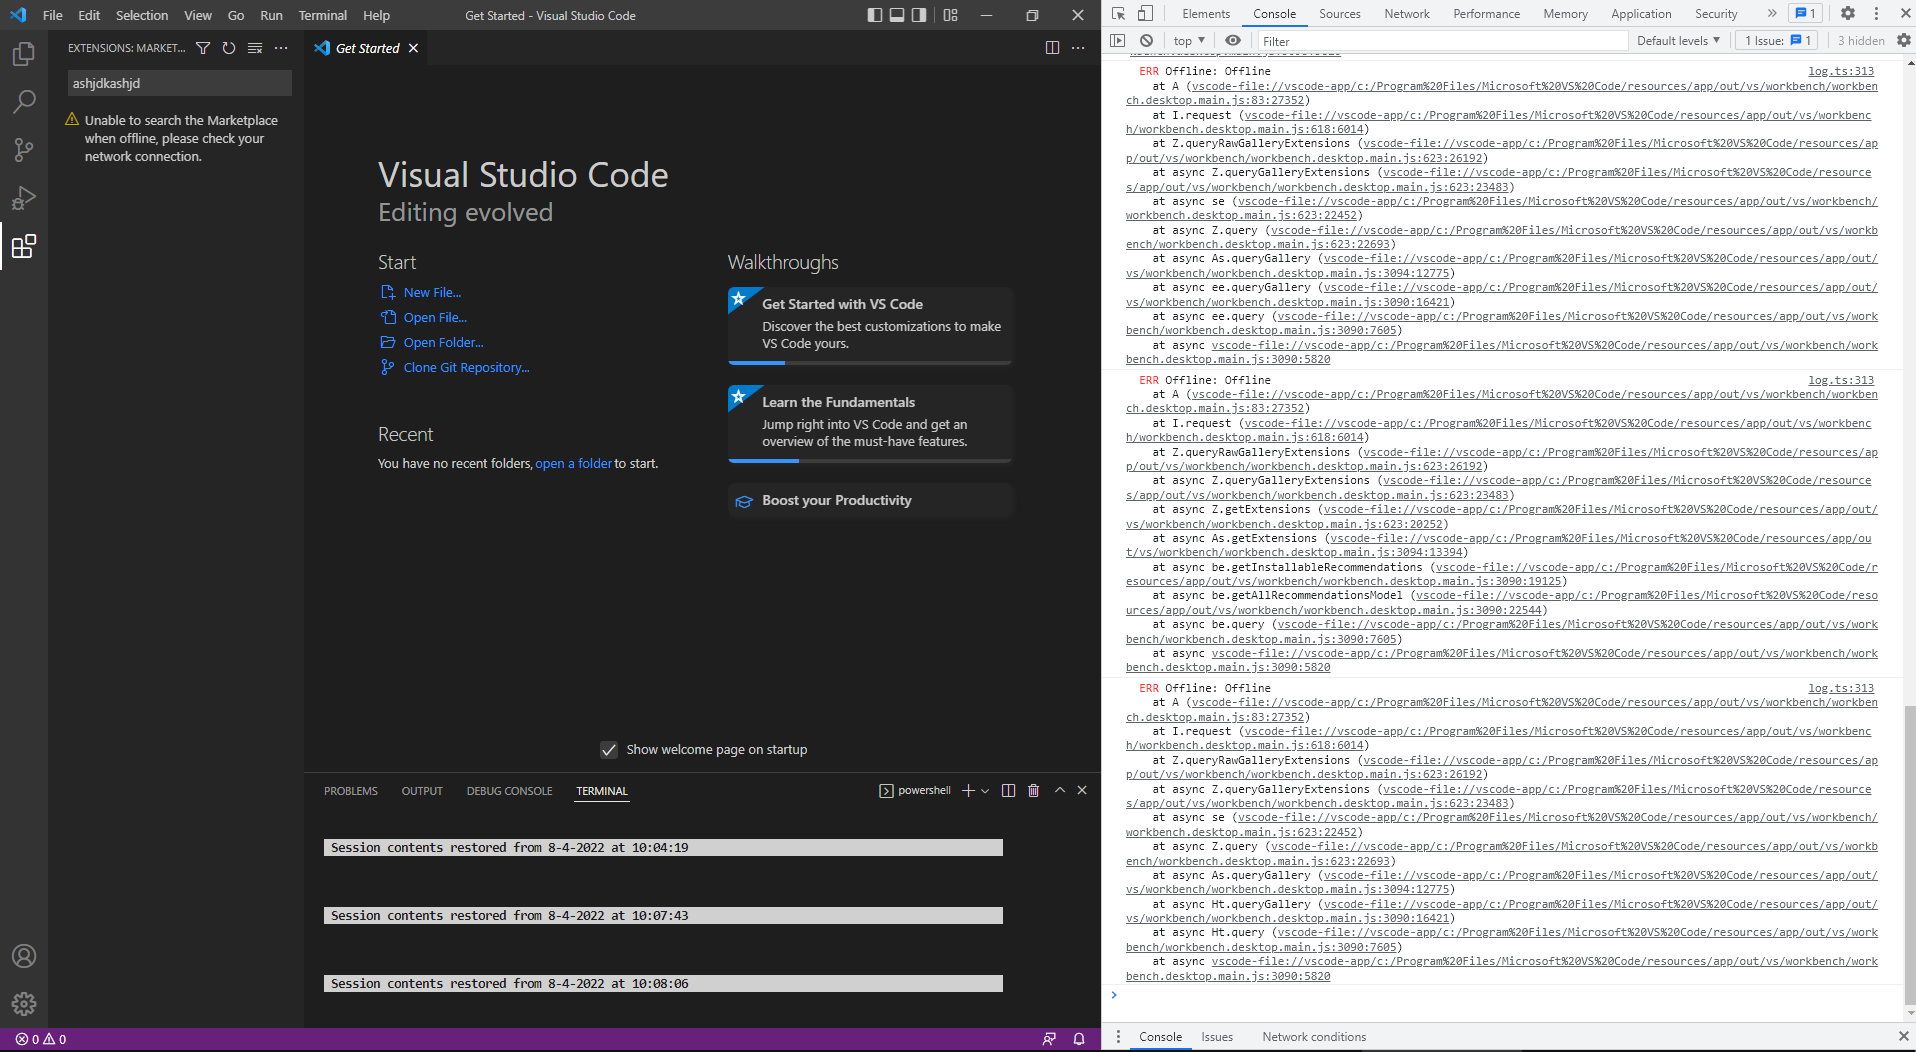Click the Clone Git Repository link

(465, 367)
